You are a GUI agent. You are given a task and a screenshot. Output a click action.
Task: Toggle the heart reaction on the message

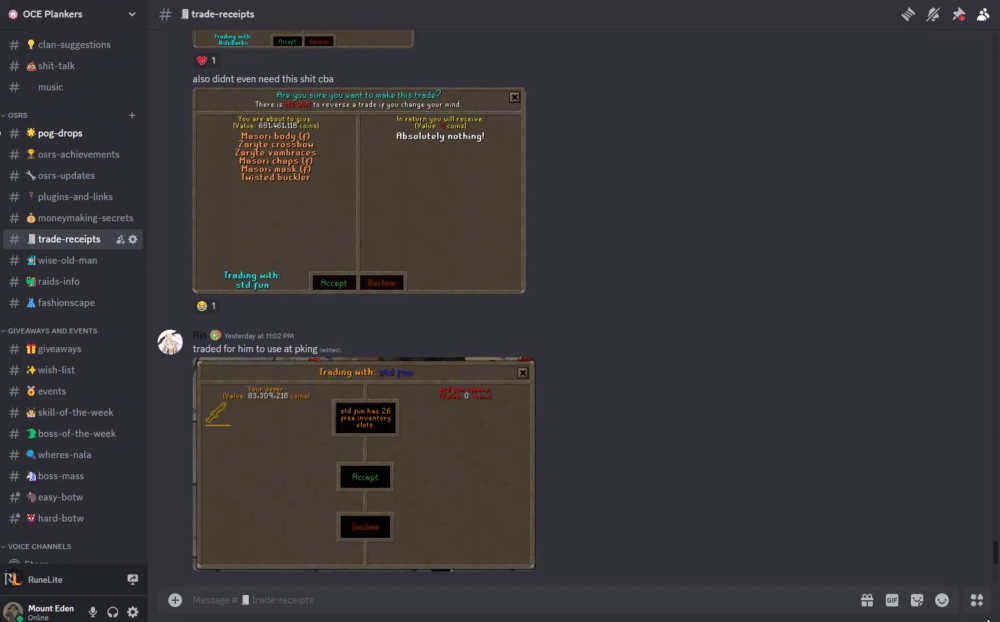(206, 60)
